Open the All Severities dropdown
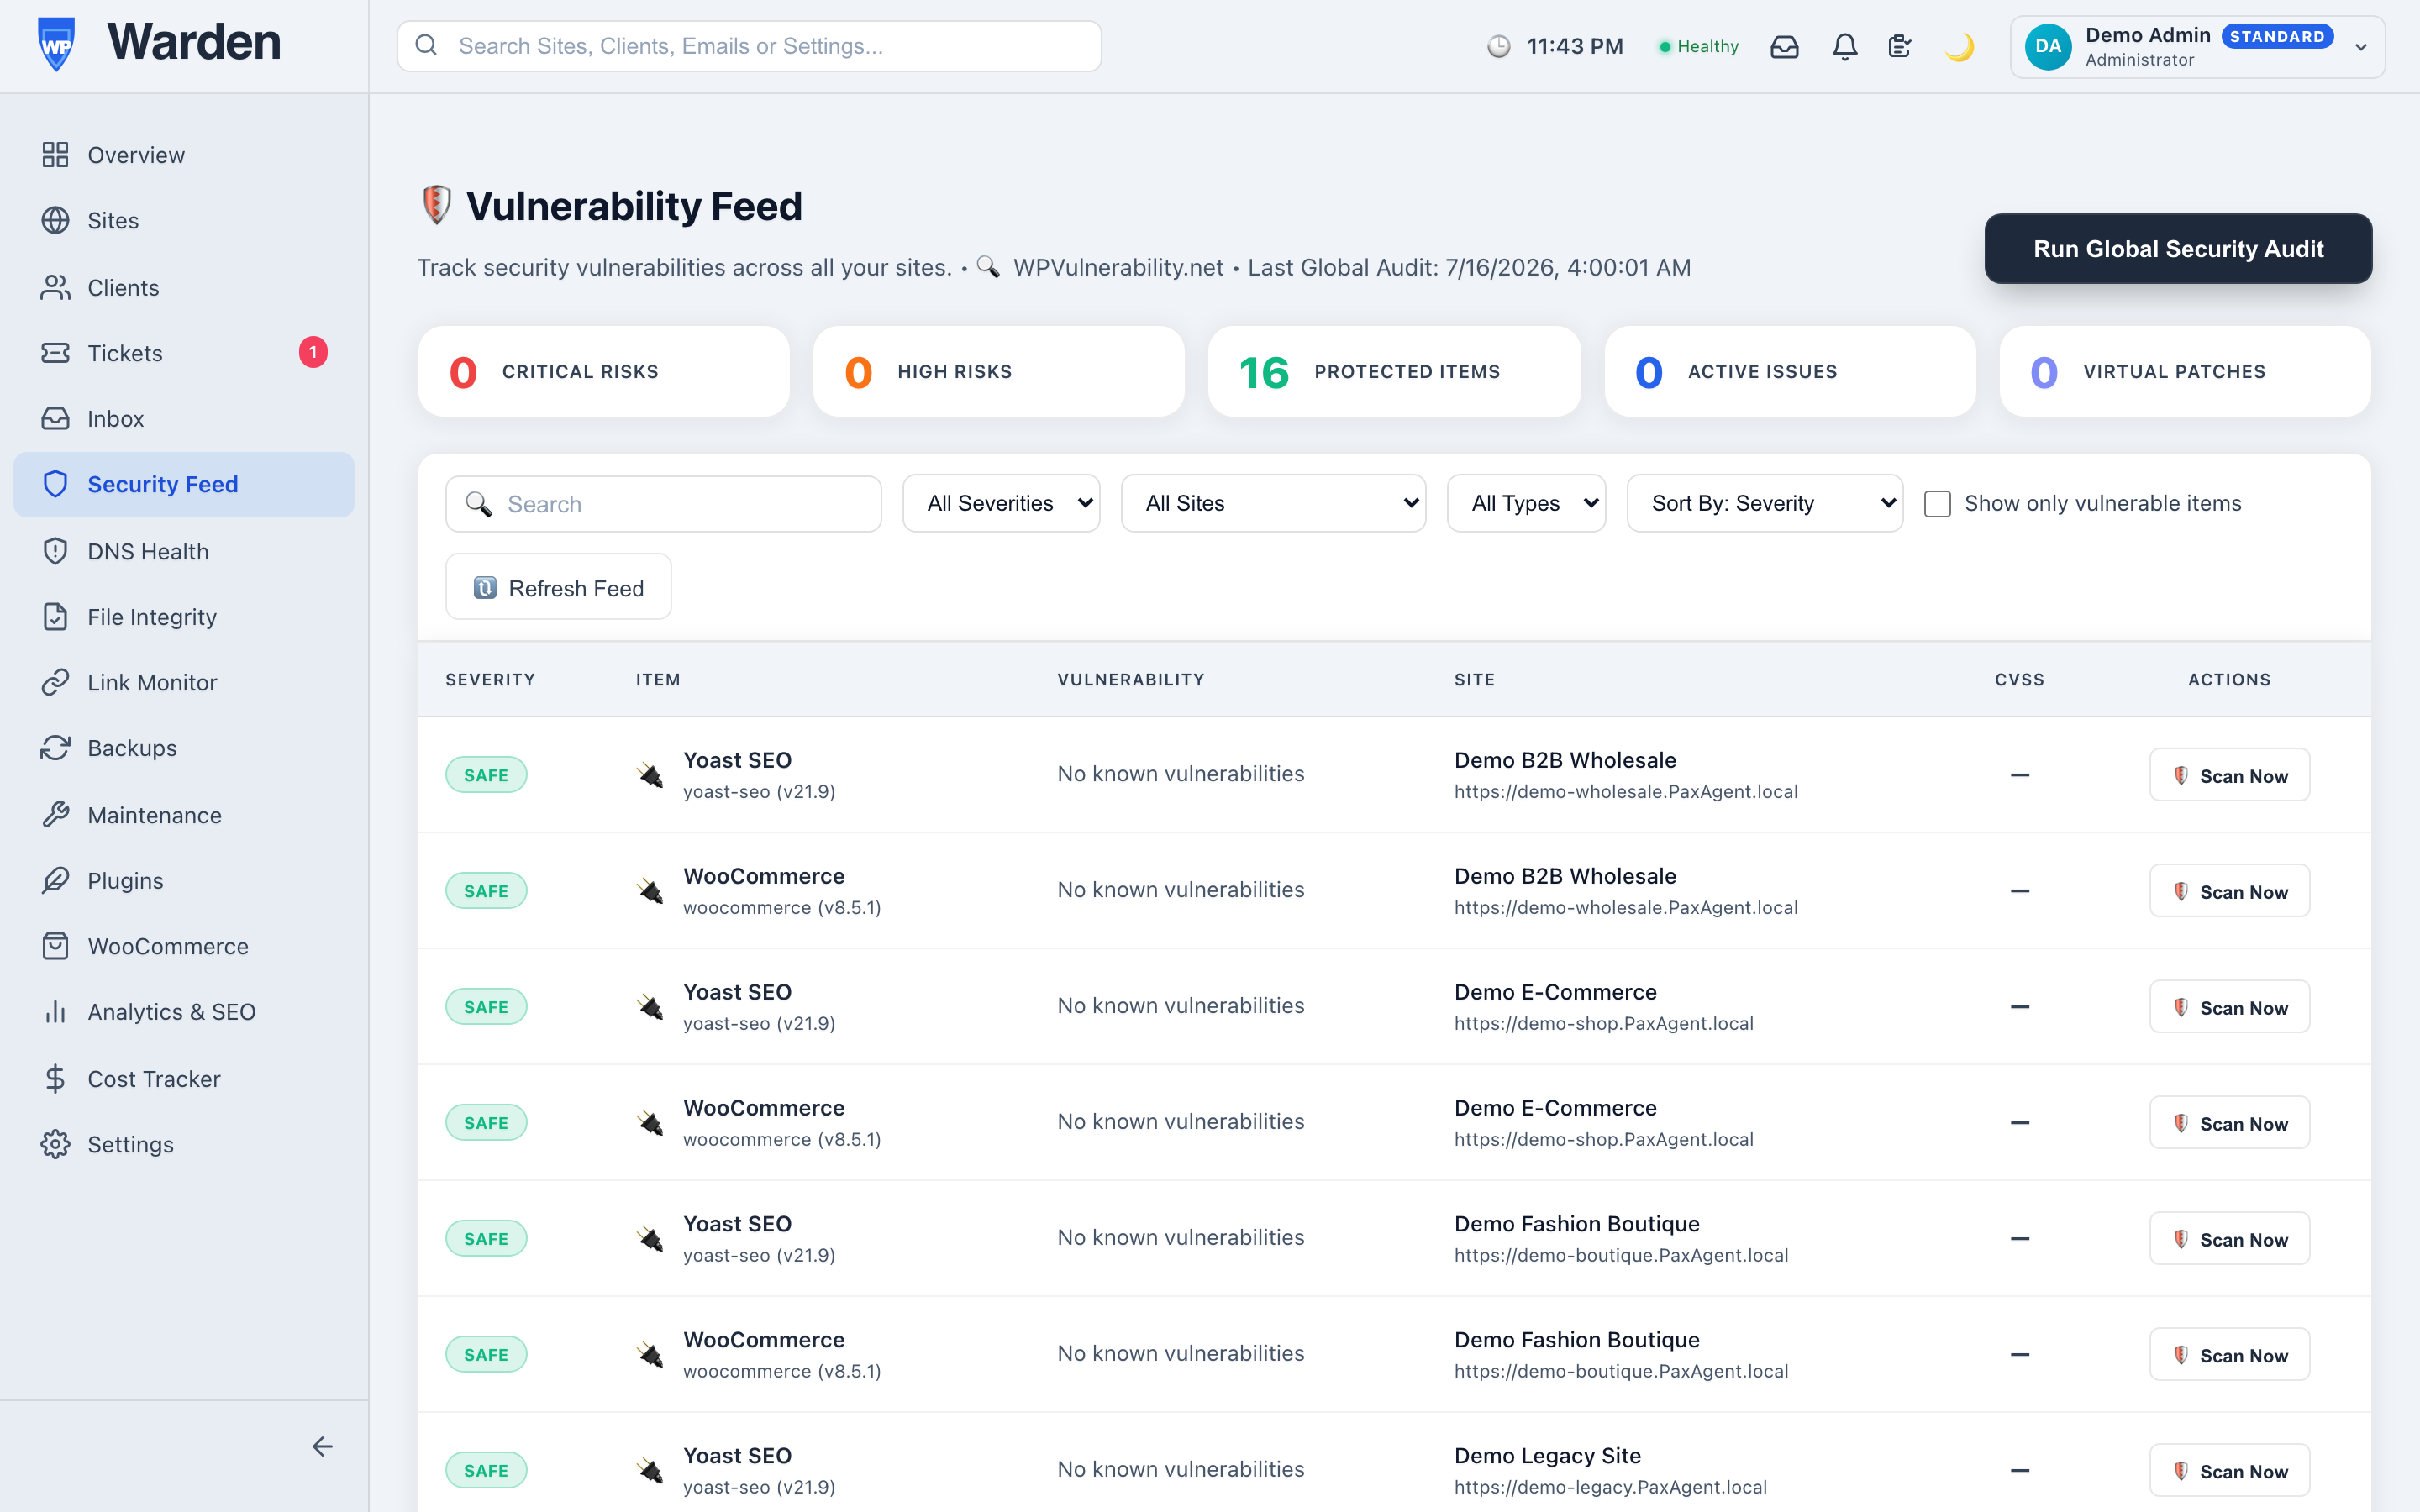This screenshot has width=2420, height=1512. (1001, 503)
